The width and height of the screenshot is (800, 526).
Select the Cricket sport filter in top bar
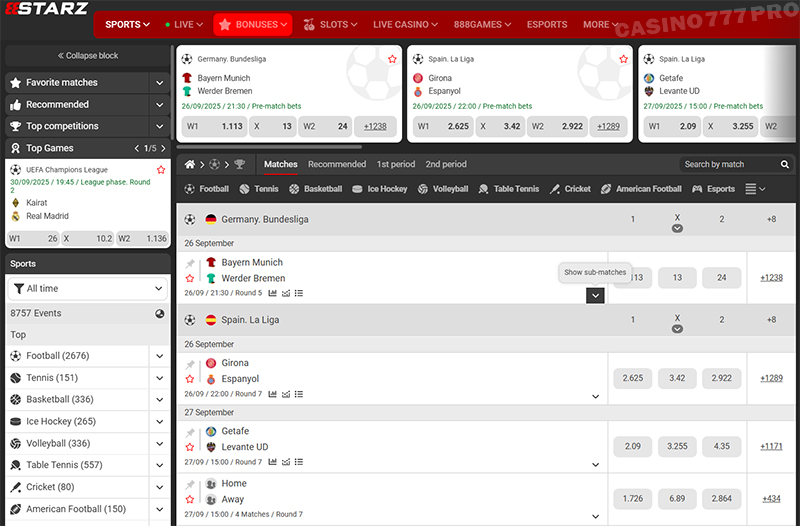pos(570,189)
